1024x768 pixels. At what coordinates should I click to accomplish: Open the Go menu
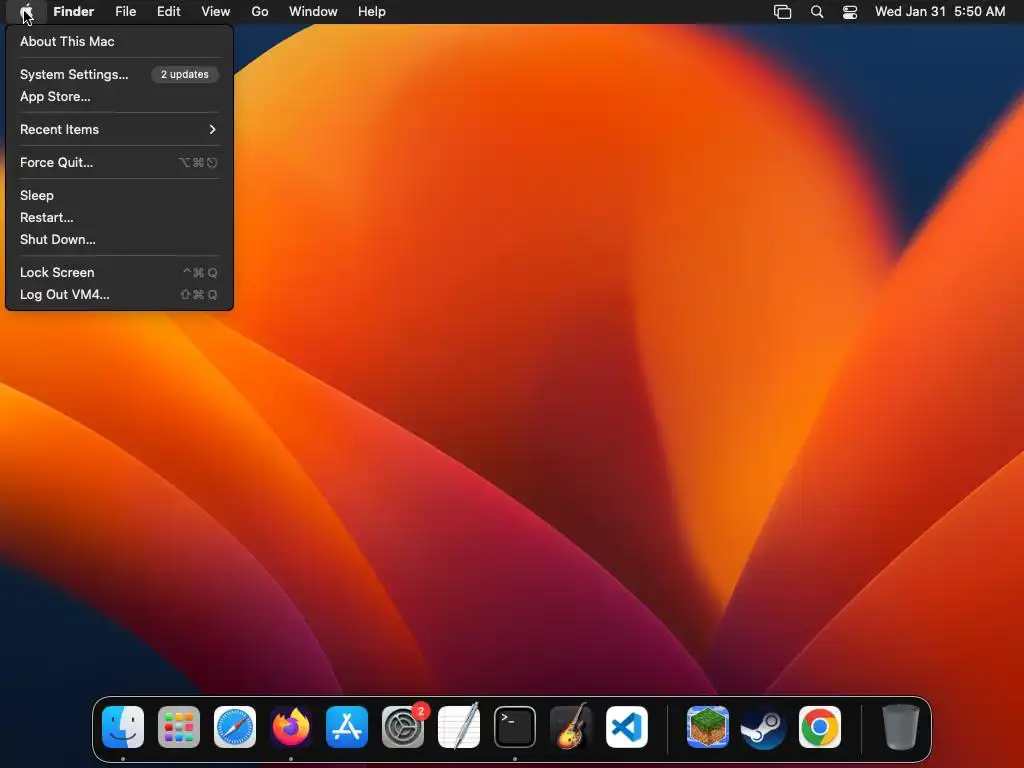260,12
